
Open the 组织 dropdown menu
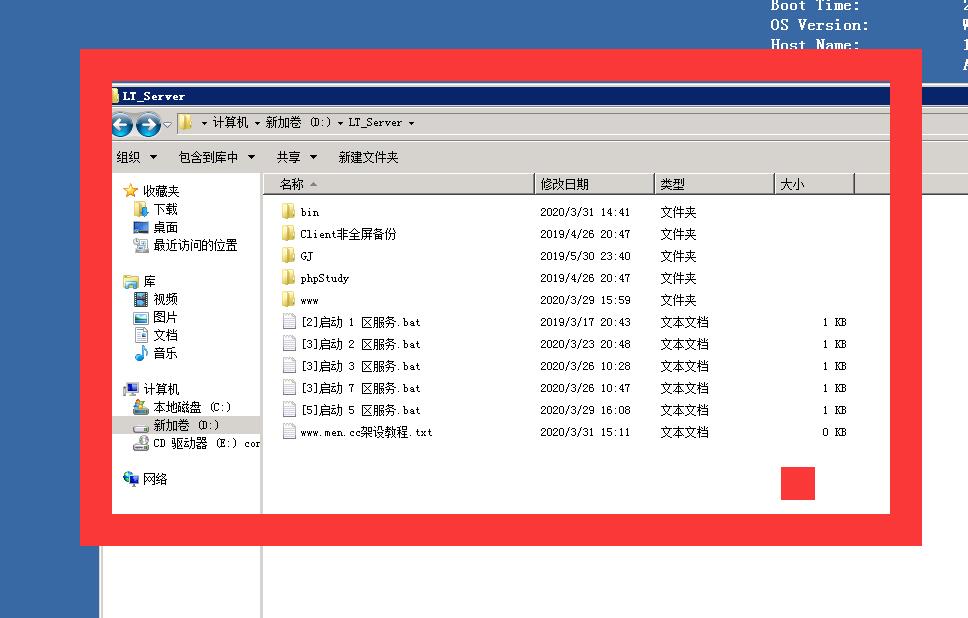pyautogui.click(x=137, y=157)
